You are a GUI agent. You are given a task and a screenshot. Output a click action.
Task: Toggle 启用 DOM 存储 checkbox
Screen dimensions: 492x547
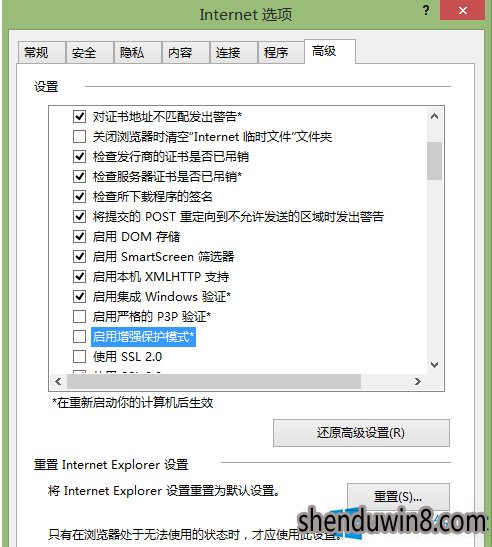(80, 237)
